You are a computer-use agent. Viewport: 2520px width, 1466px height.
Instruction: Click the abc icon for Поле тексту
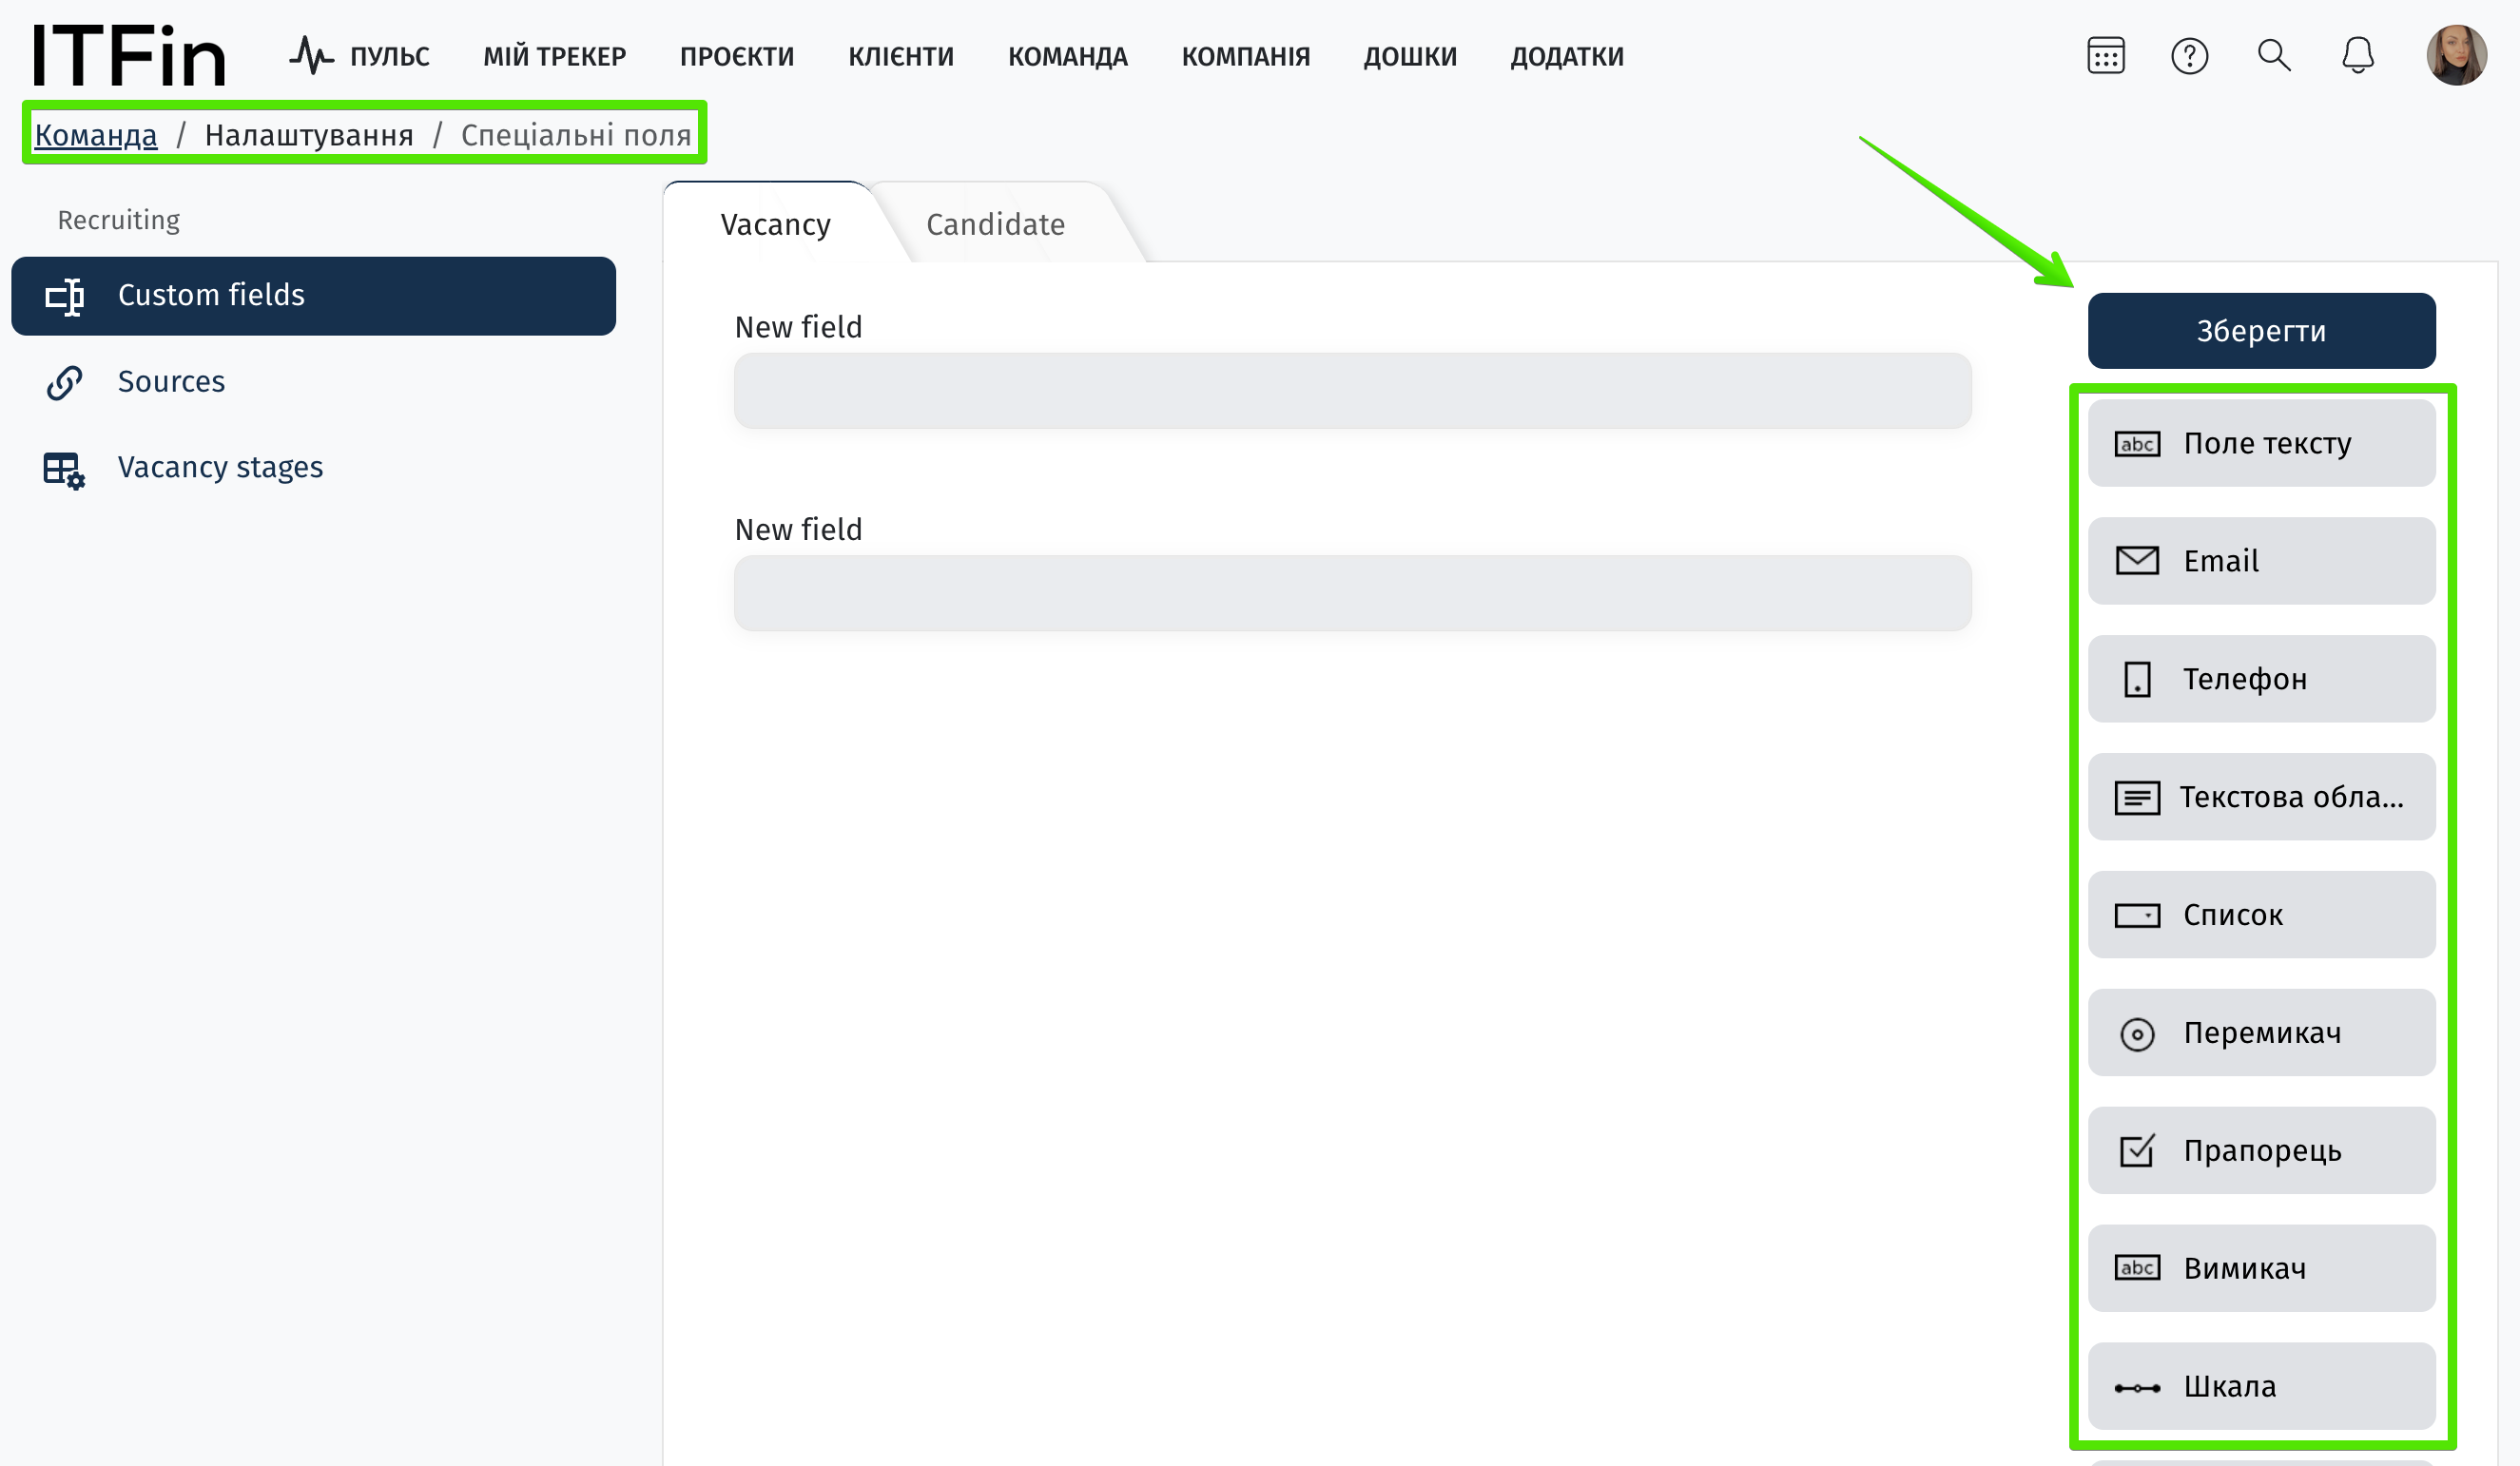(2137, 444)
